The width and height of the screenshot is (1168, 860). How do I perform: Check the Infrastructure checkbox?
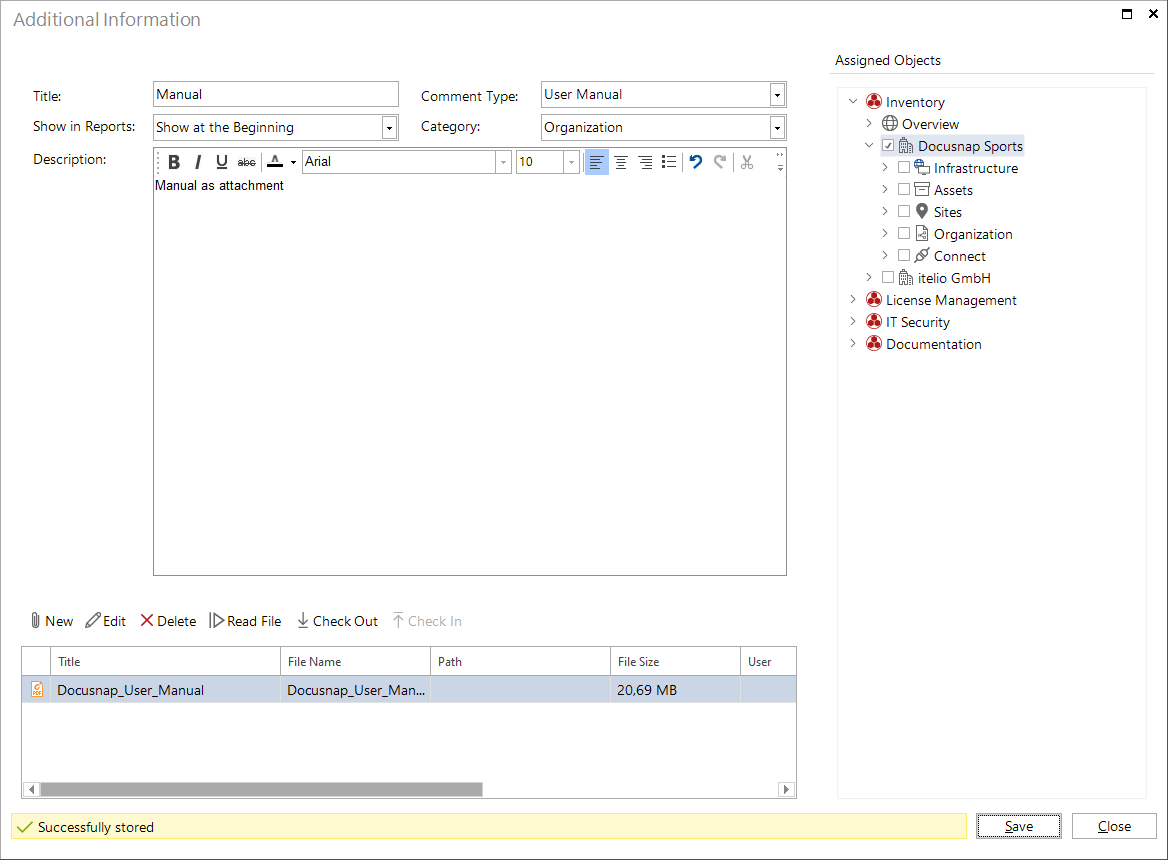pyautogui.click(x=904, y=168)
